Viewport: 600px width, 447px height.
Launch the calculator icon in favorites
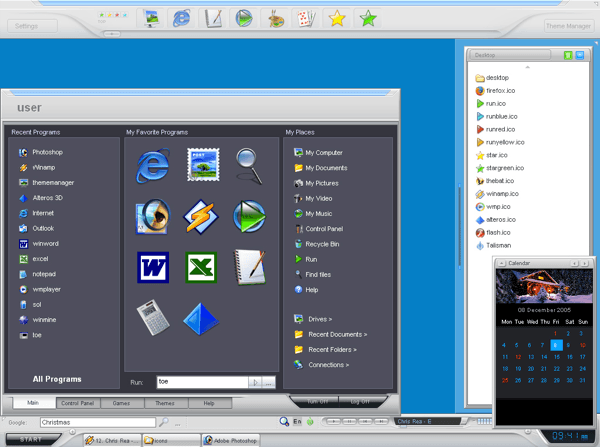(x=152, y=317)
